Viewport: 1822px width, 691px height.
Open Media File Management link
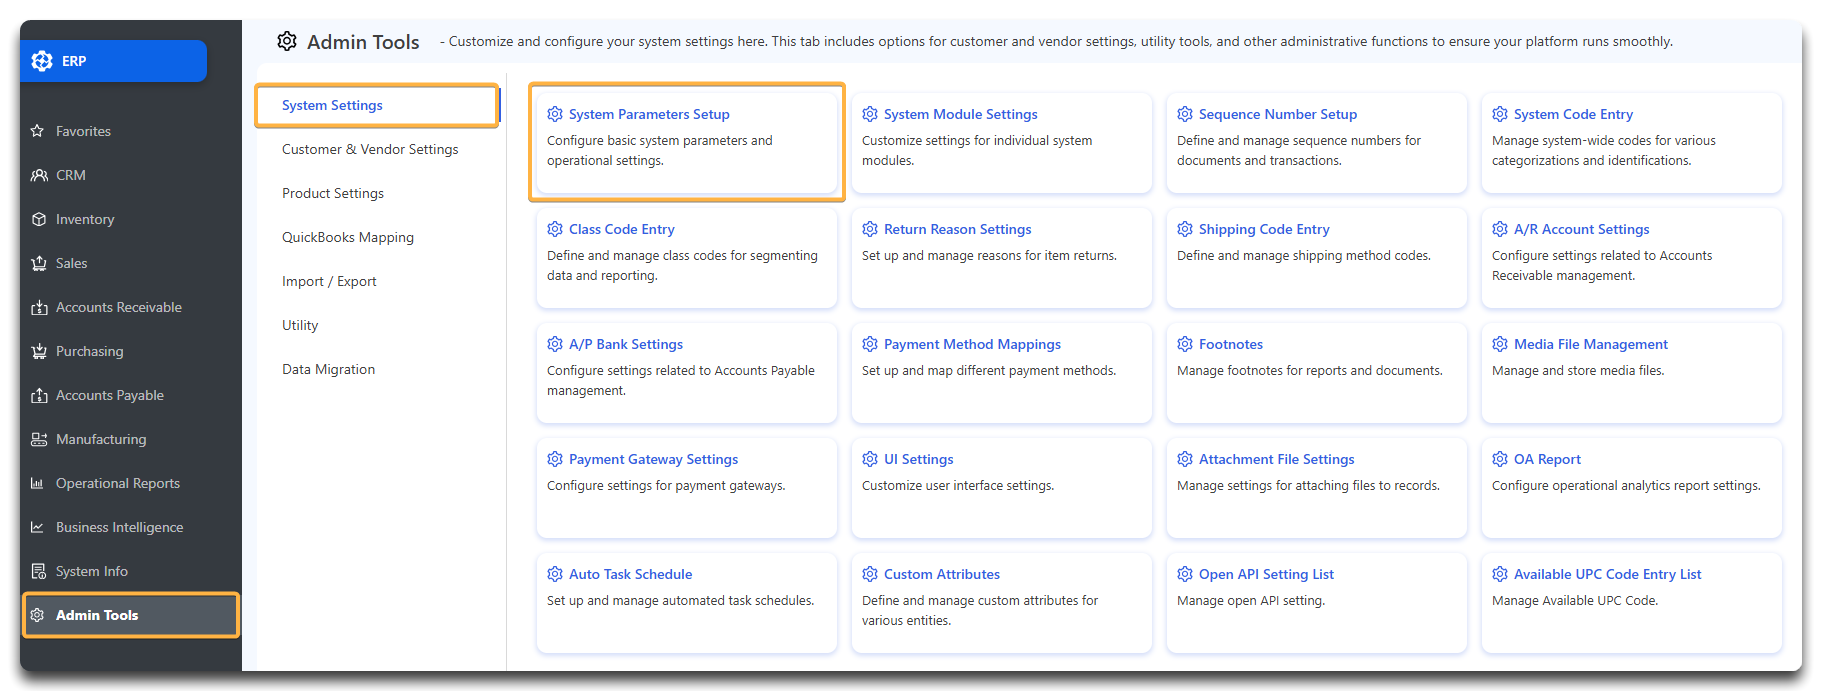[1591, 344]
